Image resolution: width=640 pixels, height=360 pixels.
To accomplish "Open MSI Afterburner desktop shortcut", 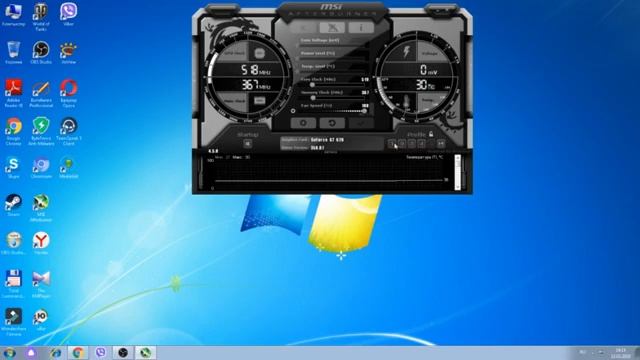I will tap(41, 208).
